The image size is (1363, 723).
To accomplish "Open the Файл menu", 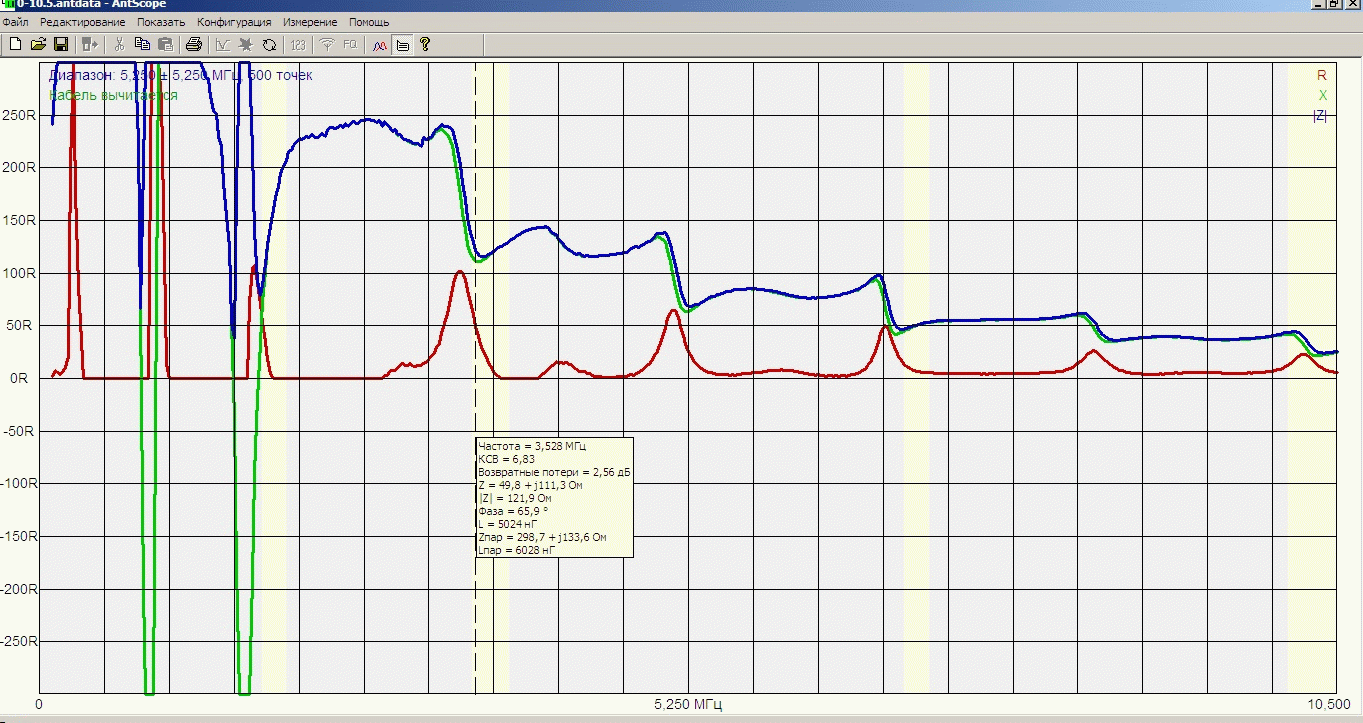I will (16, 22).
